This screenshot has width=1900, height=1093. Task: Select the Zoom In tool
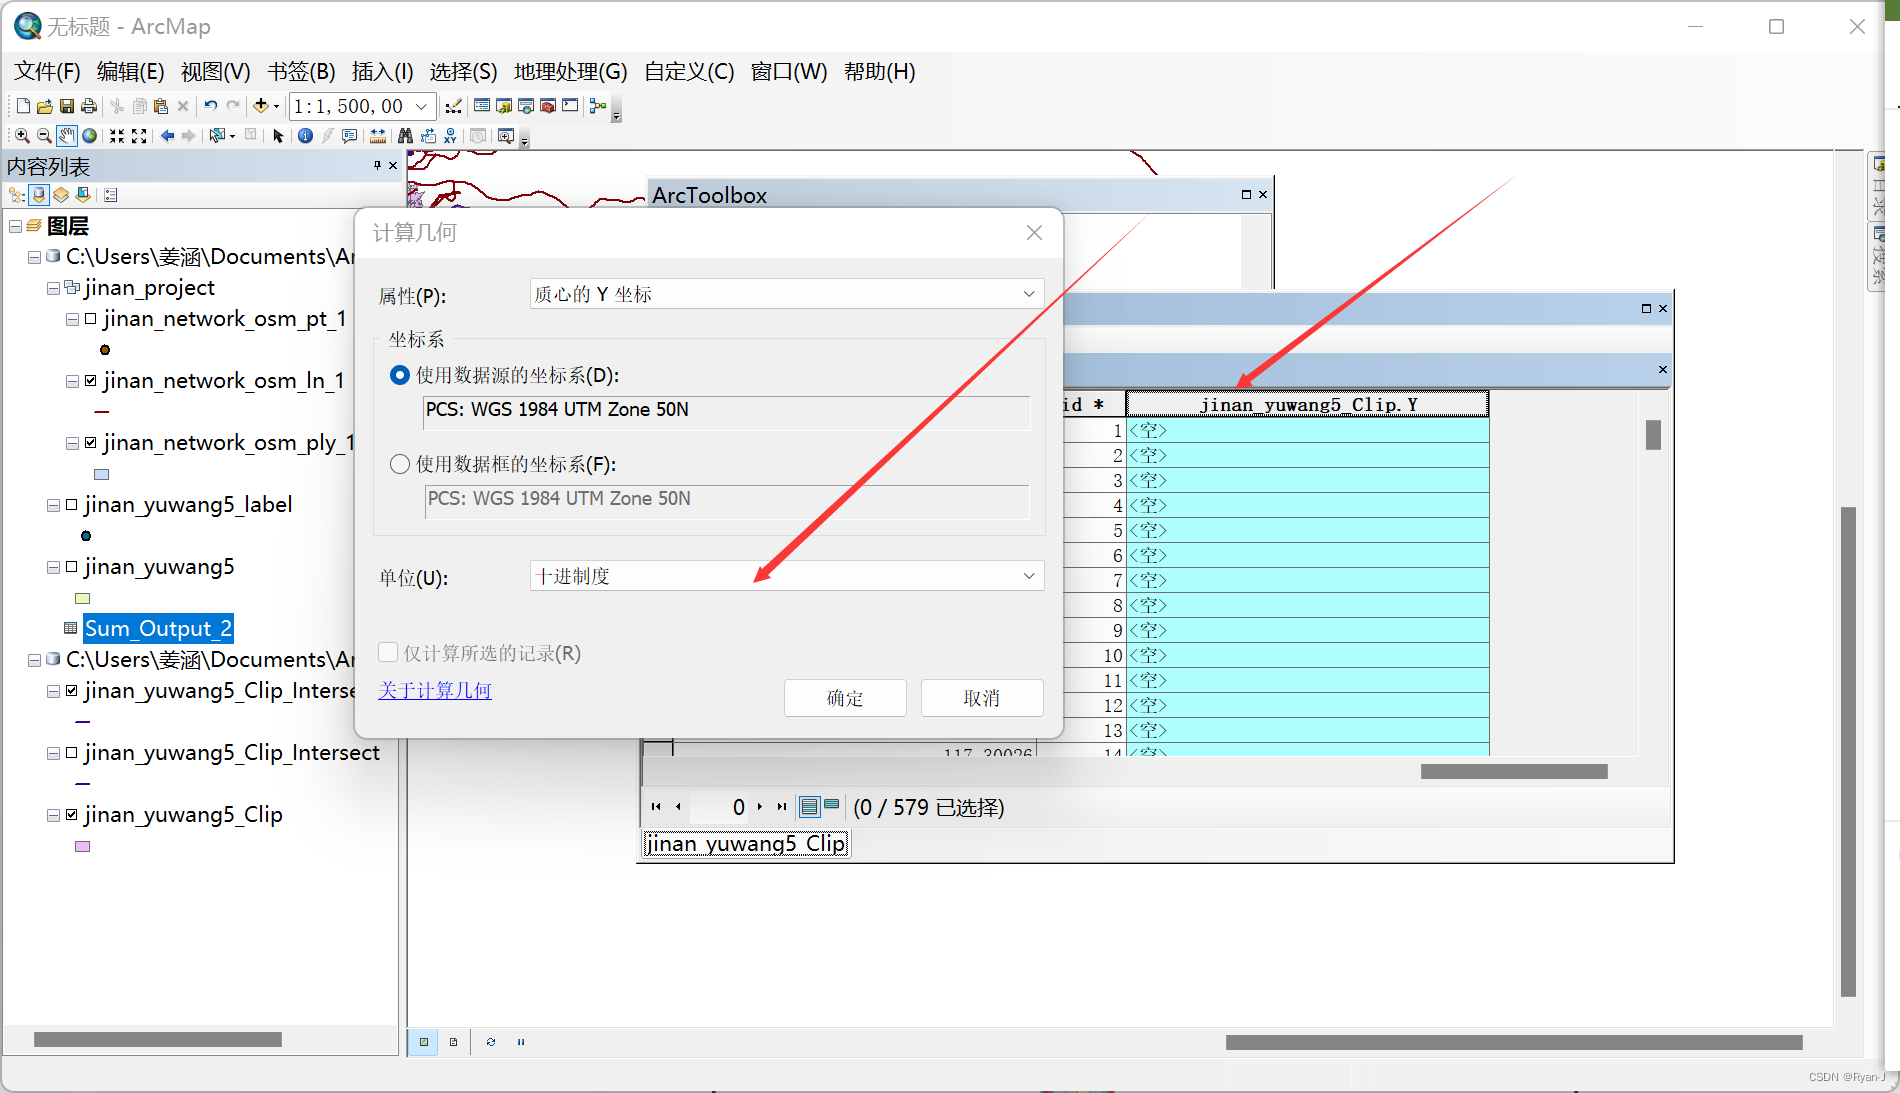(22, 136)
